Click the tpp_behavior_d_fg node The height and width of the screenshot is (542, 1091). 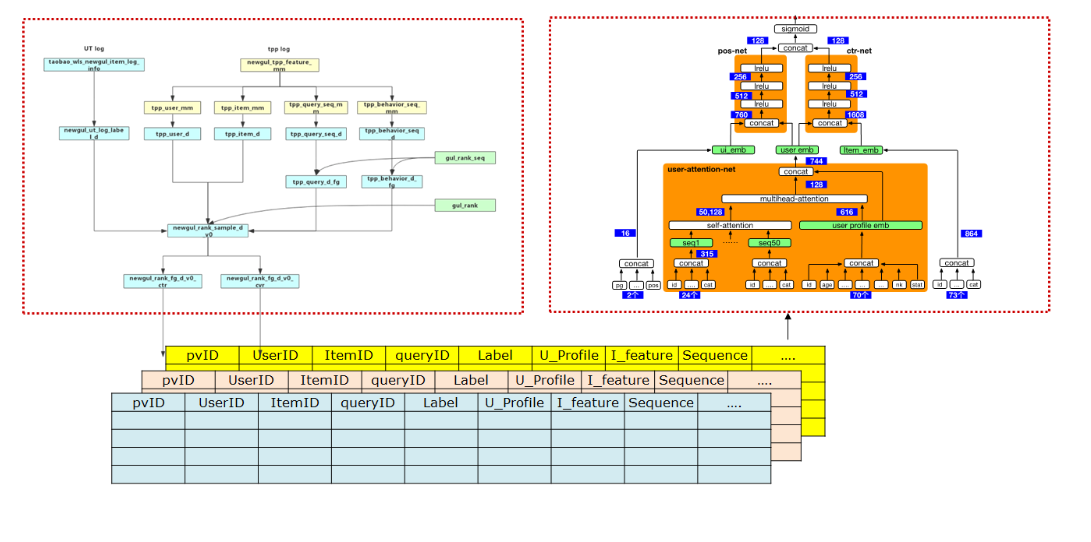(391, 182)
